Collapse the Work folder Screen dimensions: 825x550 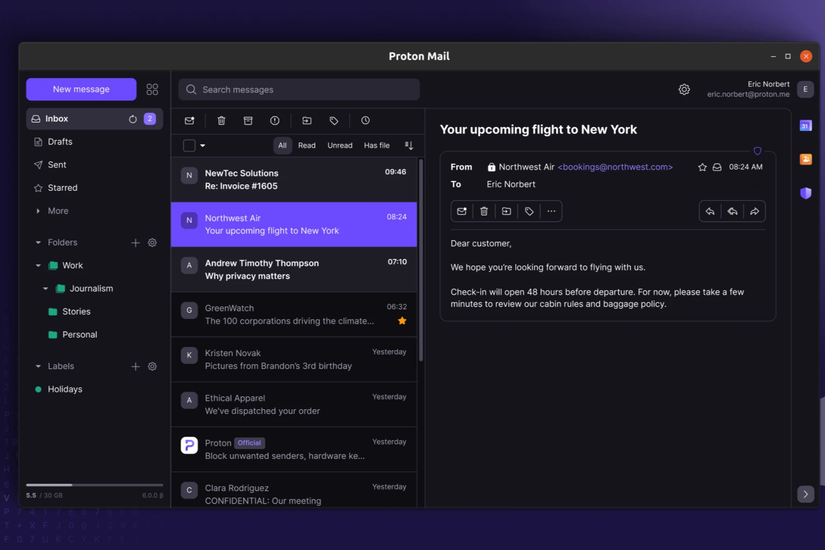[x=38, y=266]
